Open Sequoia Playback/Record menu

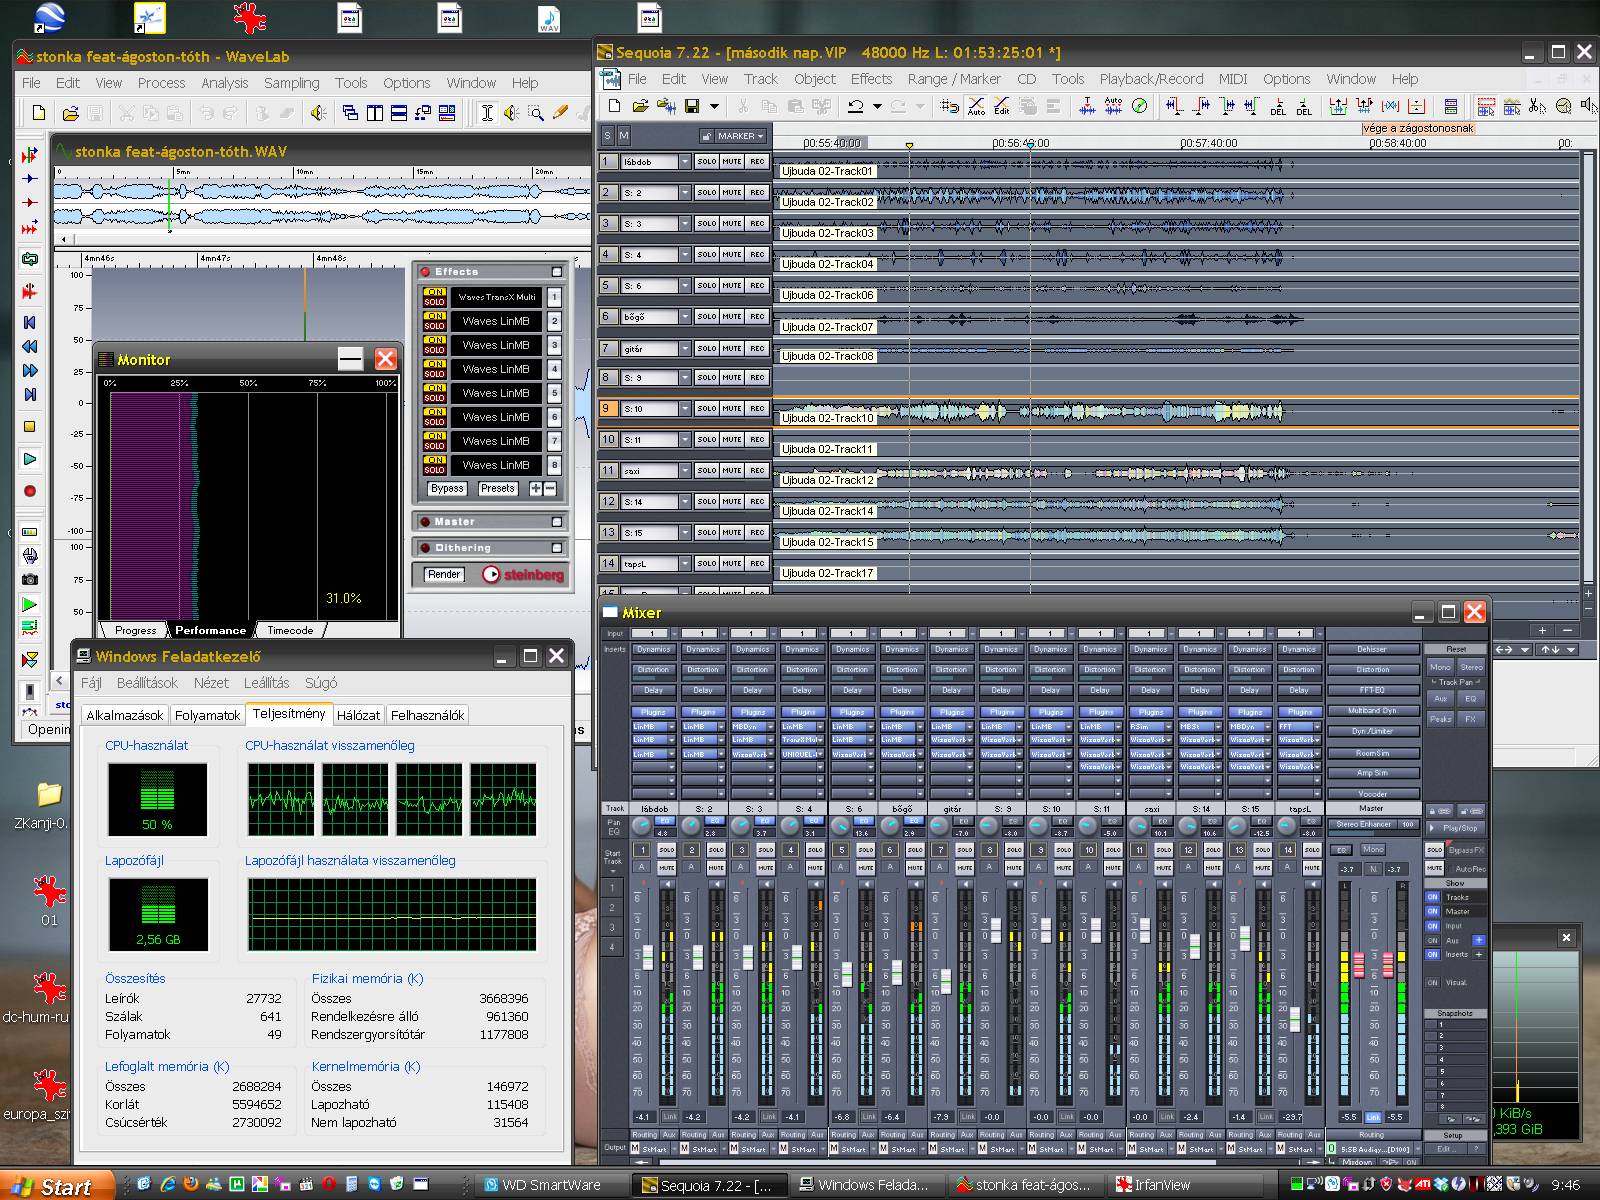pyautogui.click(x=1151, y=79)
